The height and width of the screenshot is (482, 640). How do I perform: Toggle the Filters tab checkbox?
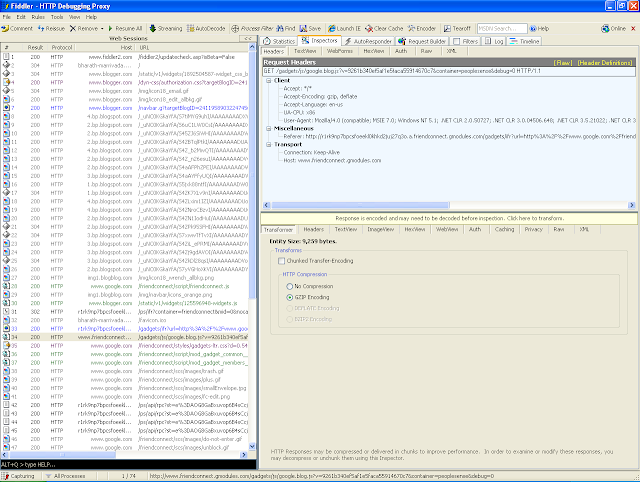(457, 41)
